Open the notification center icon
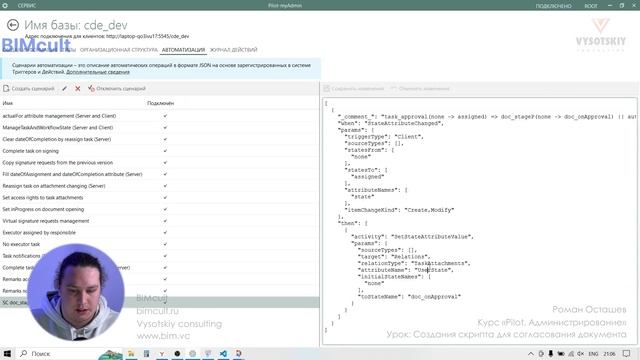Image resolution: width=640 pixels, height=360 pixels. [627, 353]
